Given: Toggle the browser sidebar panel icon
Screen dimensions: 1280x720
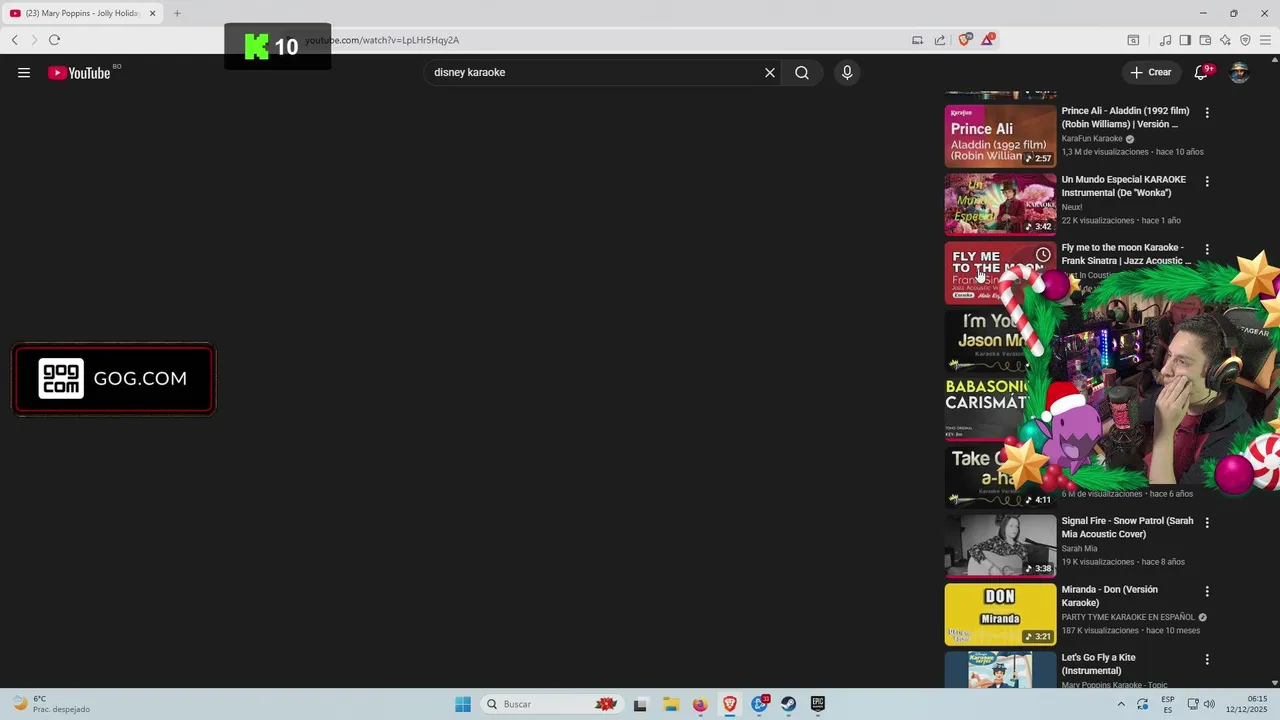Looking at the screenshot, I should point(1185,40).
